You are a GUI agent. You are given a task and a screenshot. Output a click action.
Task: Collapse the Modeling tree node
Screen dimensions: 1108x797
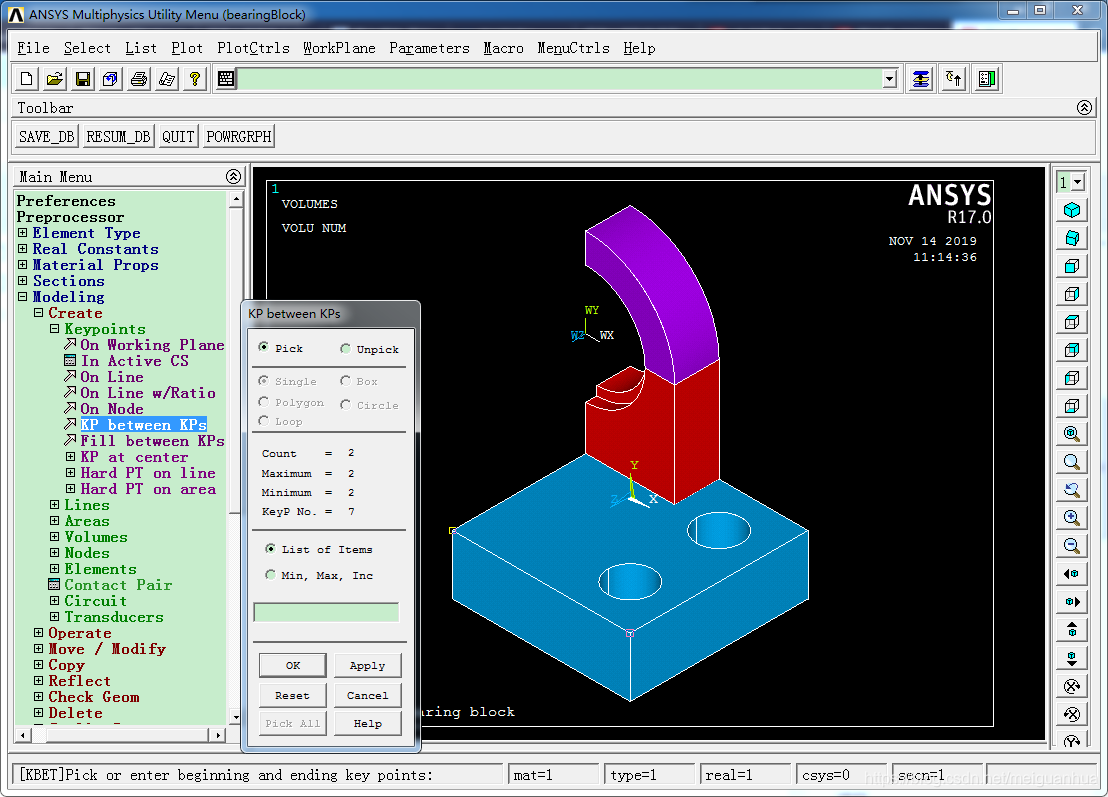23,297
